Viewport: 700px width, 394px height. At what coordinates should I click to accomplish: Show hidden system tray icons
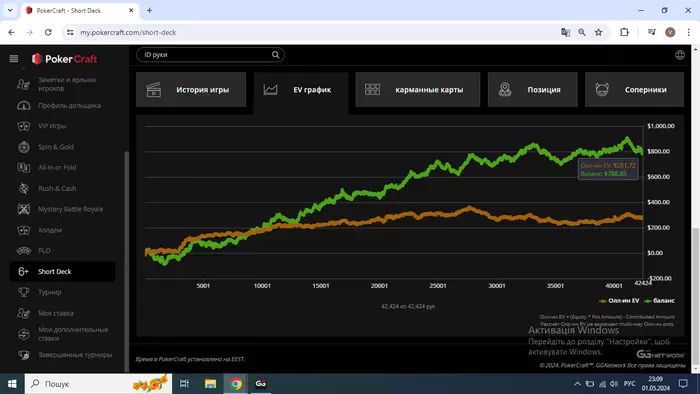pos(577,384)
